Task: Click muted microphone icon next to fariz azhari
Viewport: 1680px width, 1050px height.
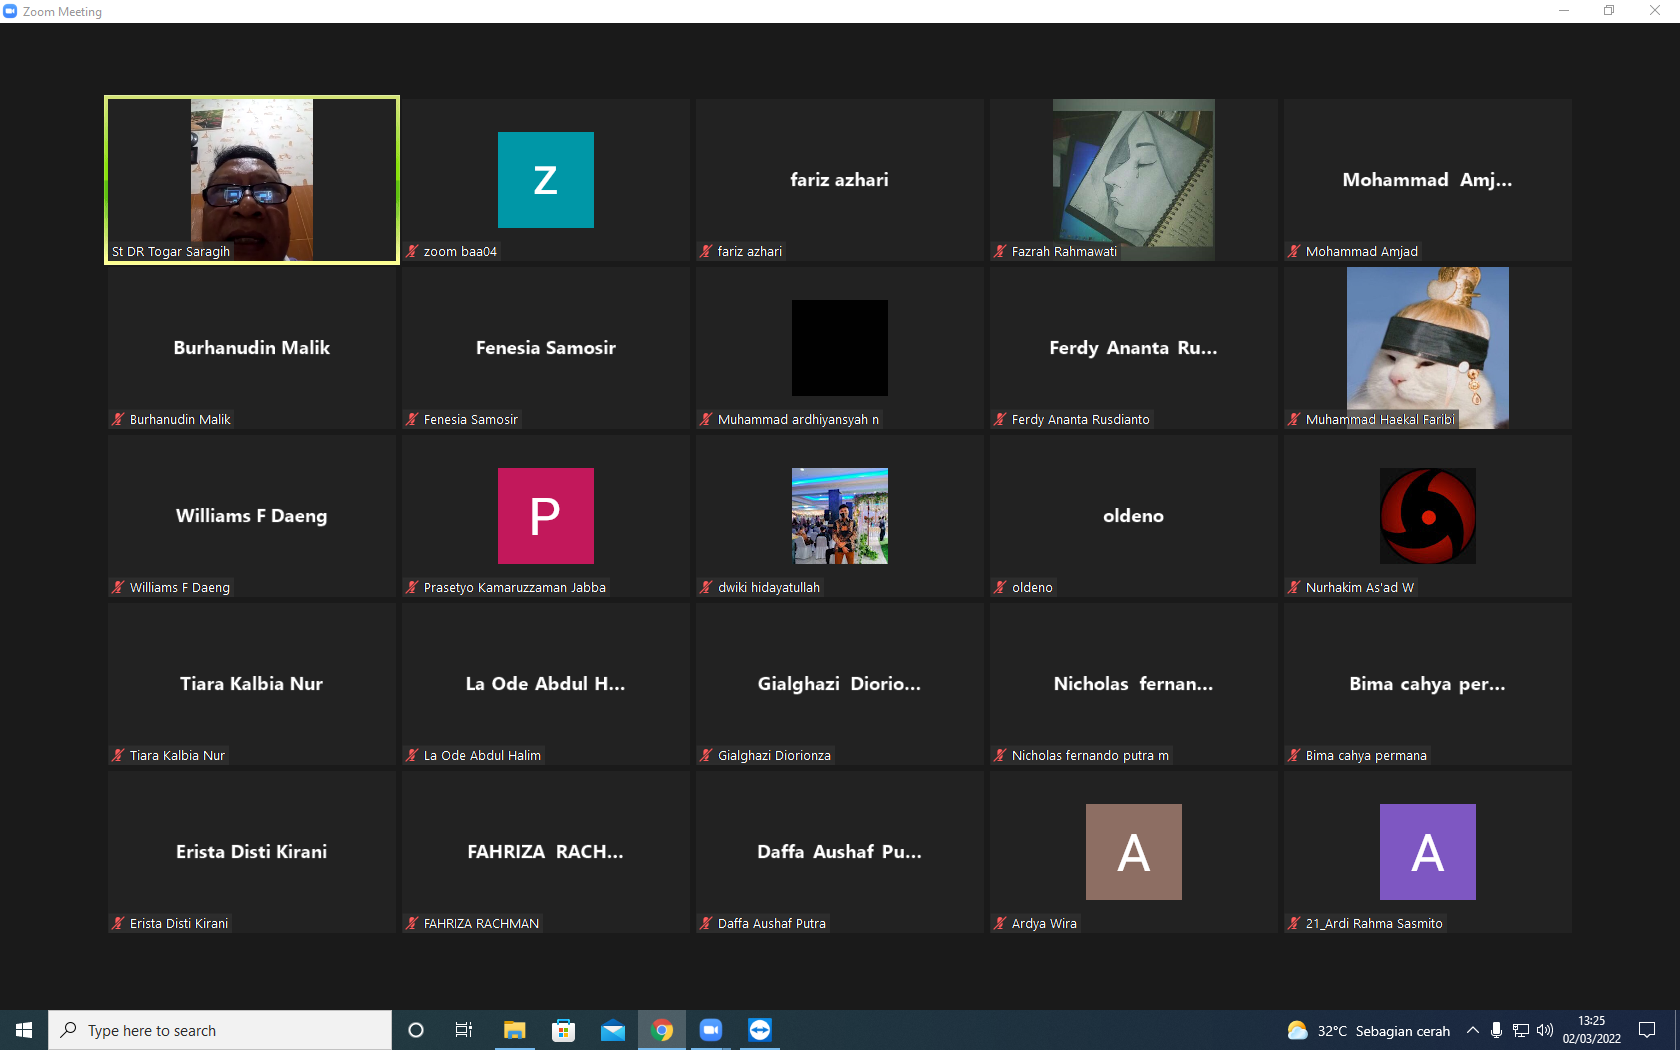Action: [x=706, y=251]
